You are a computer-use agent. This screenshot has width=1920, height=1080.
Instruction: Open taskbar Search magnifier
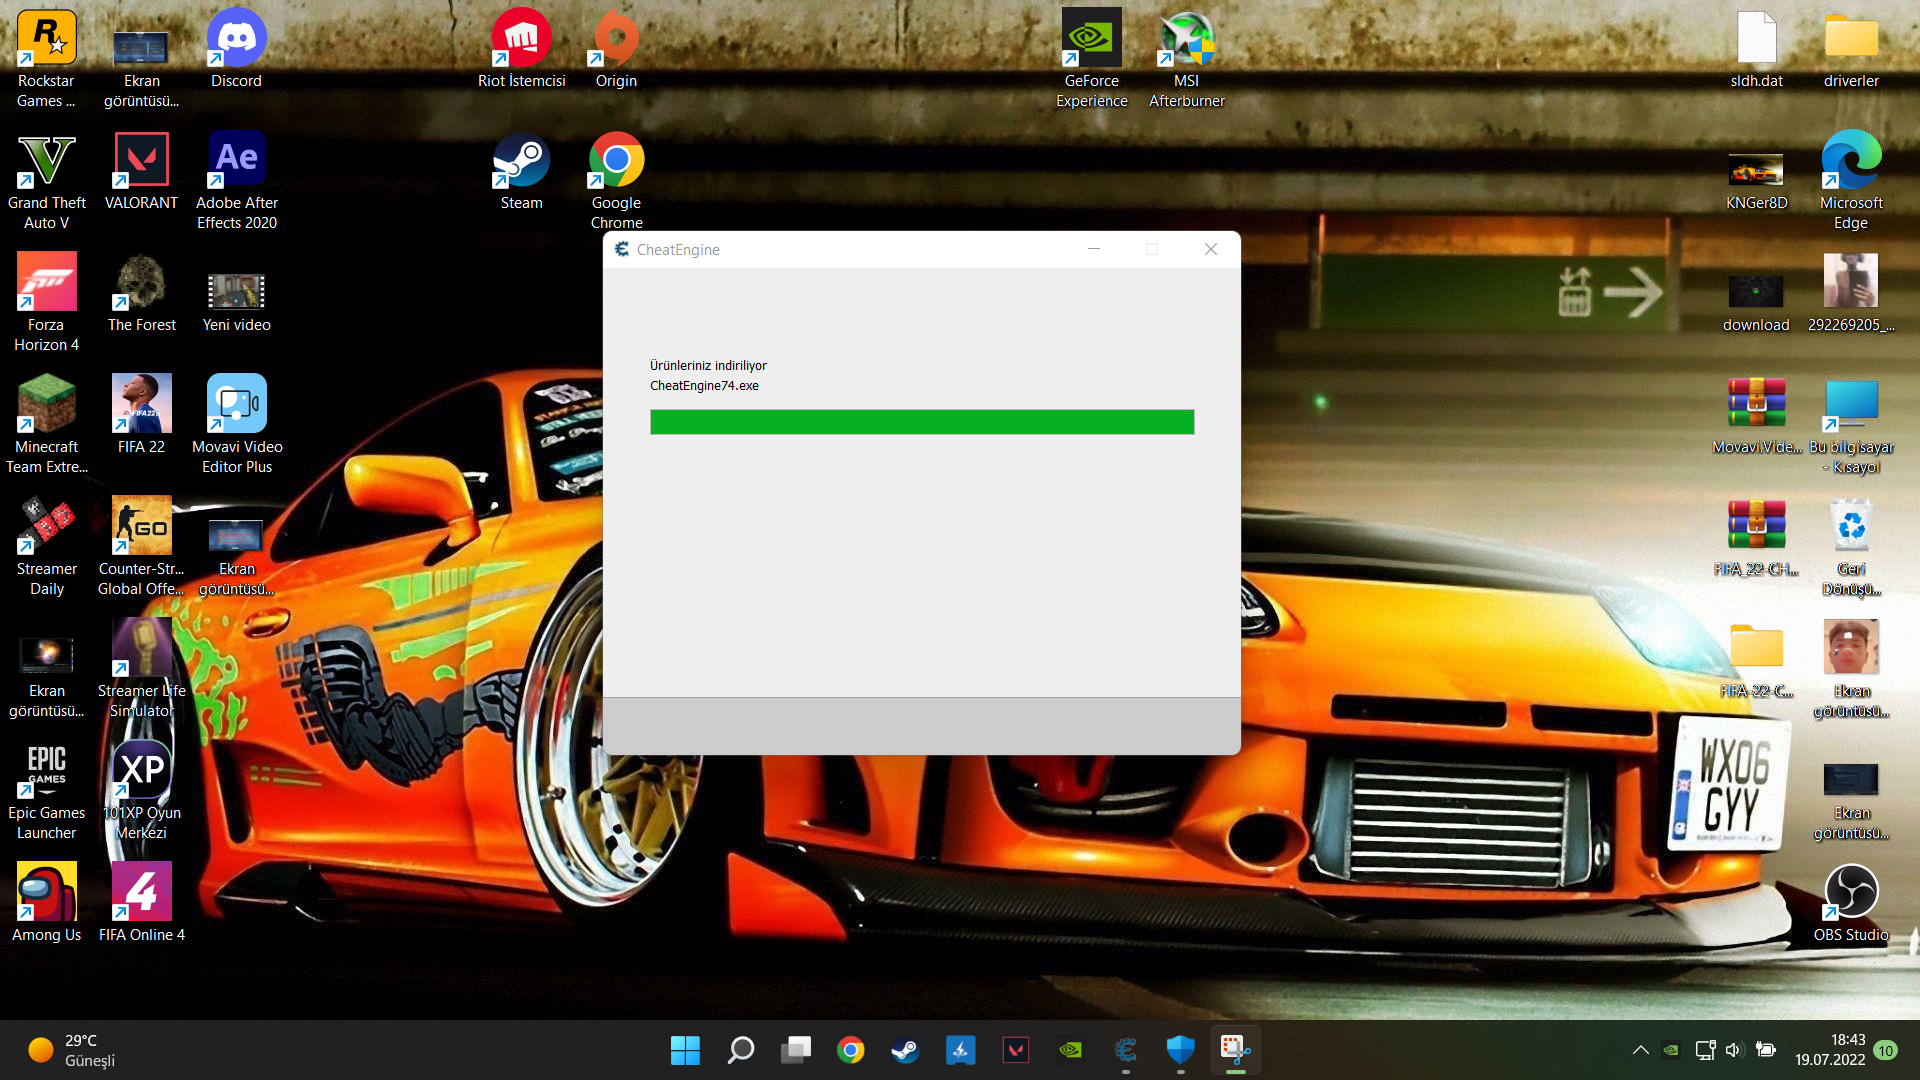pyautogui.click(x=741, y=1050)
